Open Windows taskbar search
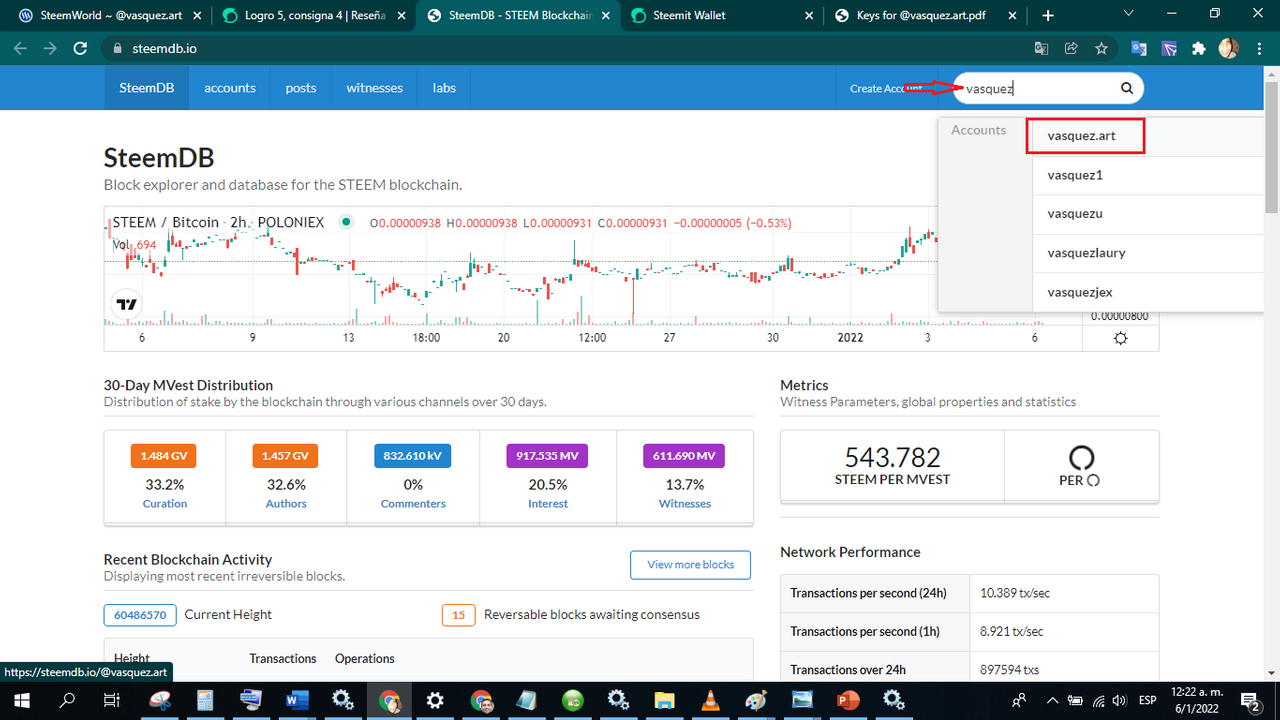This screenshot has height=720, width=1280. click(68, 700)
